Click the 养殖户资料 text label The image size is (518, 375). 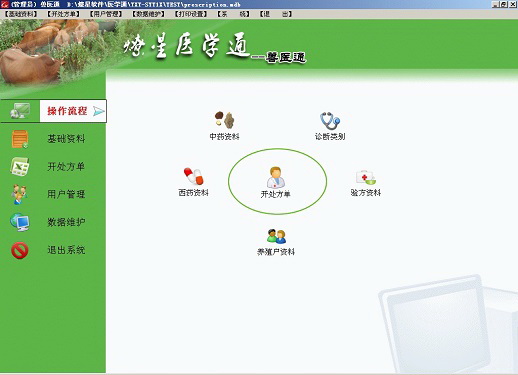(x=276, y=252)
